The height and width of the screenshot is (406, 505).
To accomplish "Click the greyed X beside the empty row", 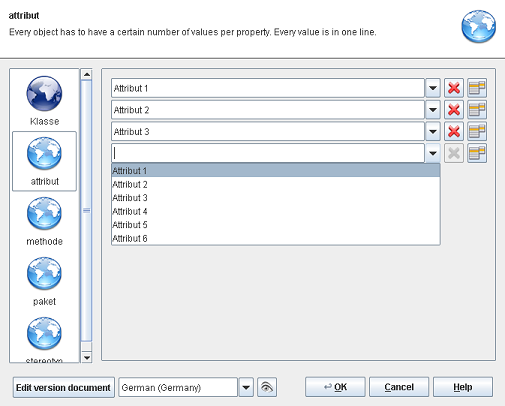I will coord(454,153).
